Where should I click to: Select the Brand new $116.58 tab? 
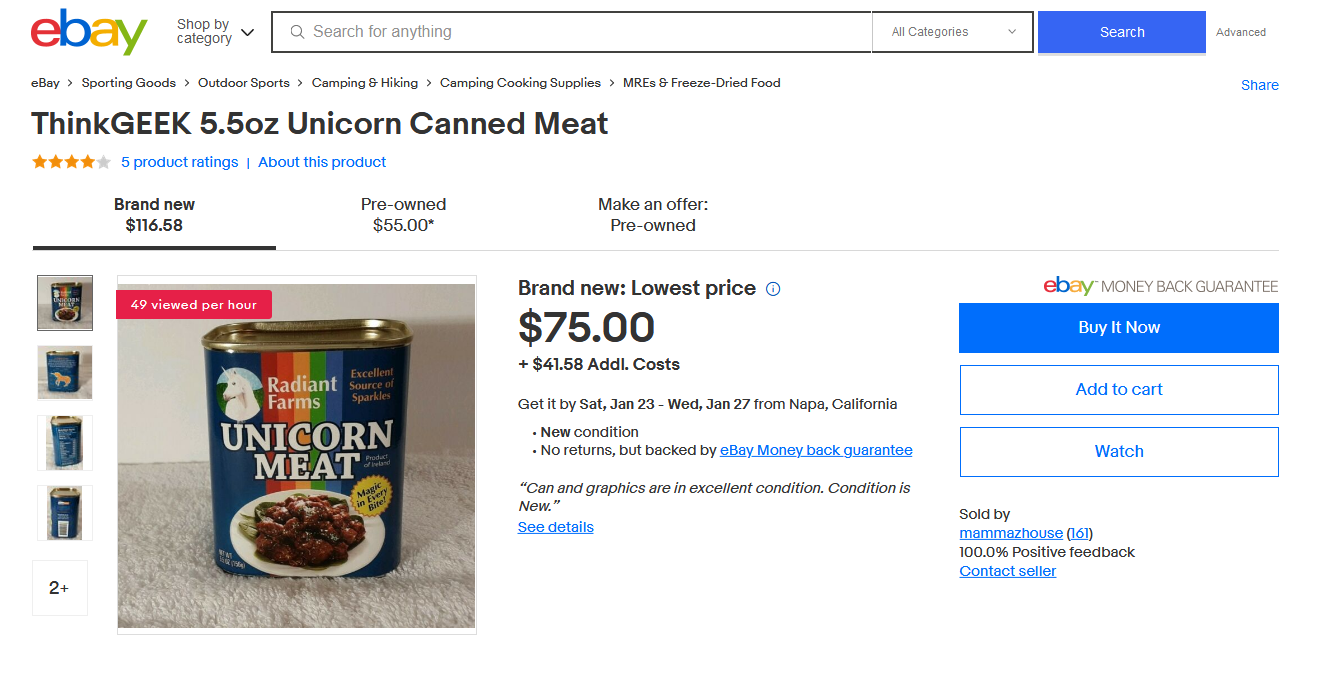pos(154,215)
